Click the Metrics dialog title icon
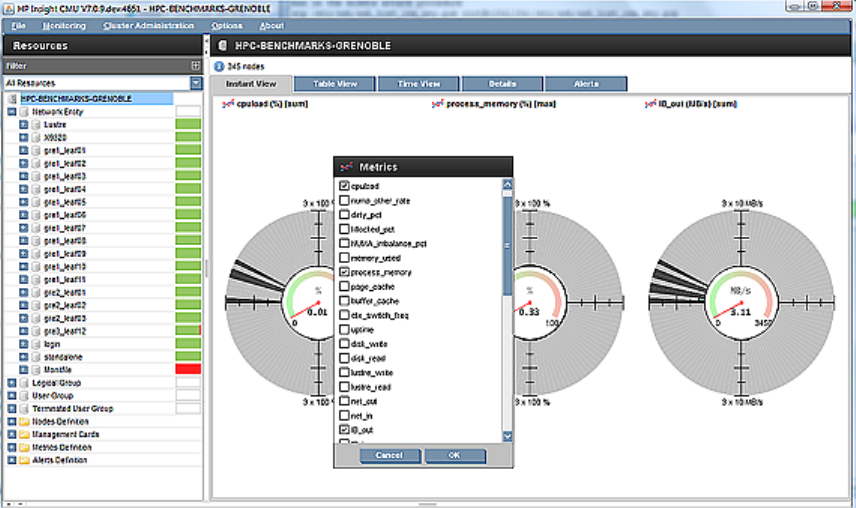 tap(346, 167)
